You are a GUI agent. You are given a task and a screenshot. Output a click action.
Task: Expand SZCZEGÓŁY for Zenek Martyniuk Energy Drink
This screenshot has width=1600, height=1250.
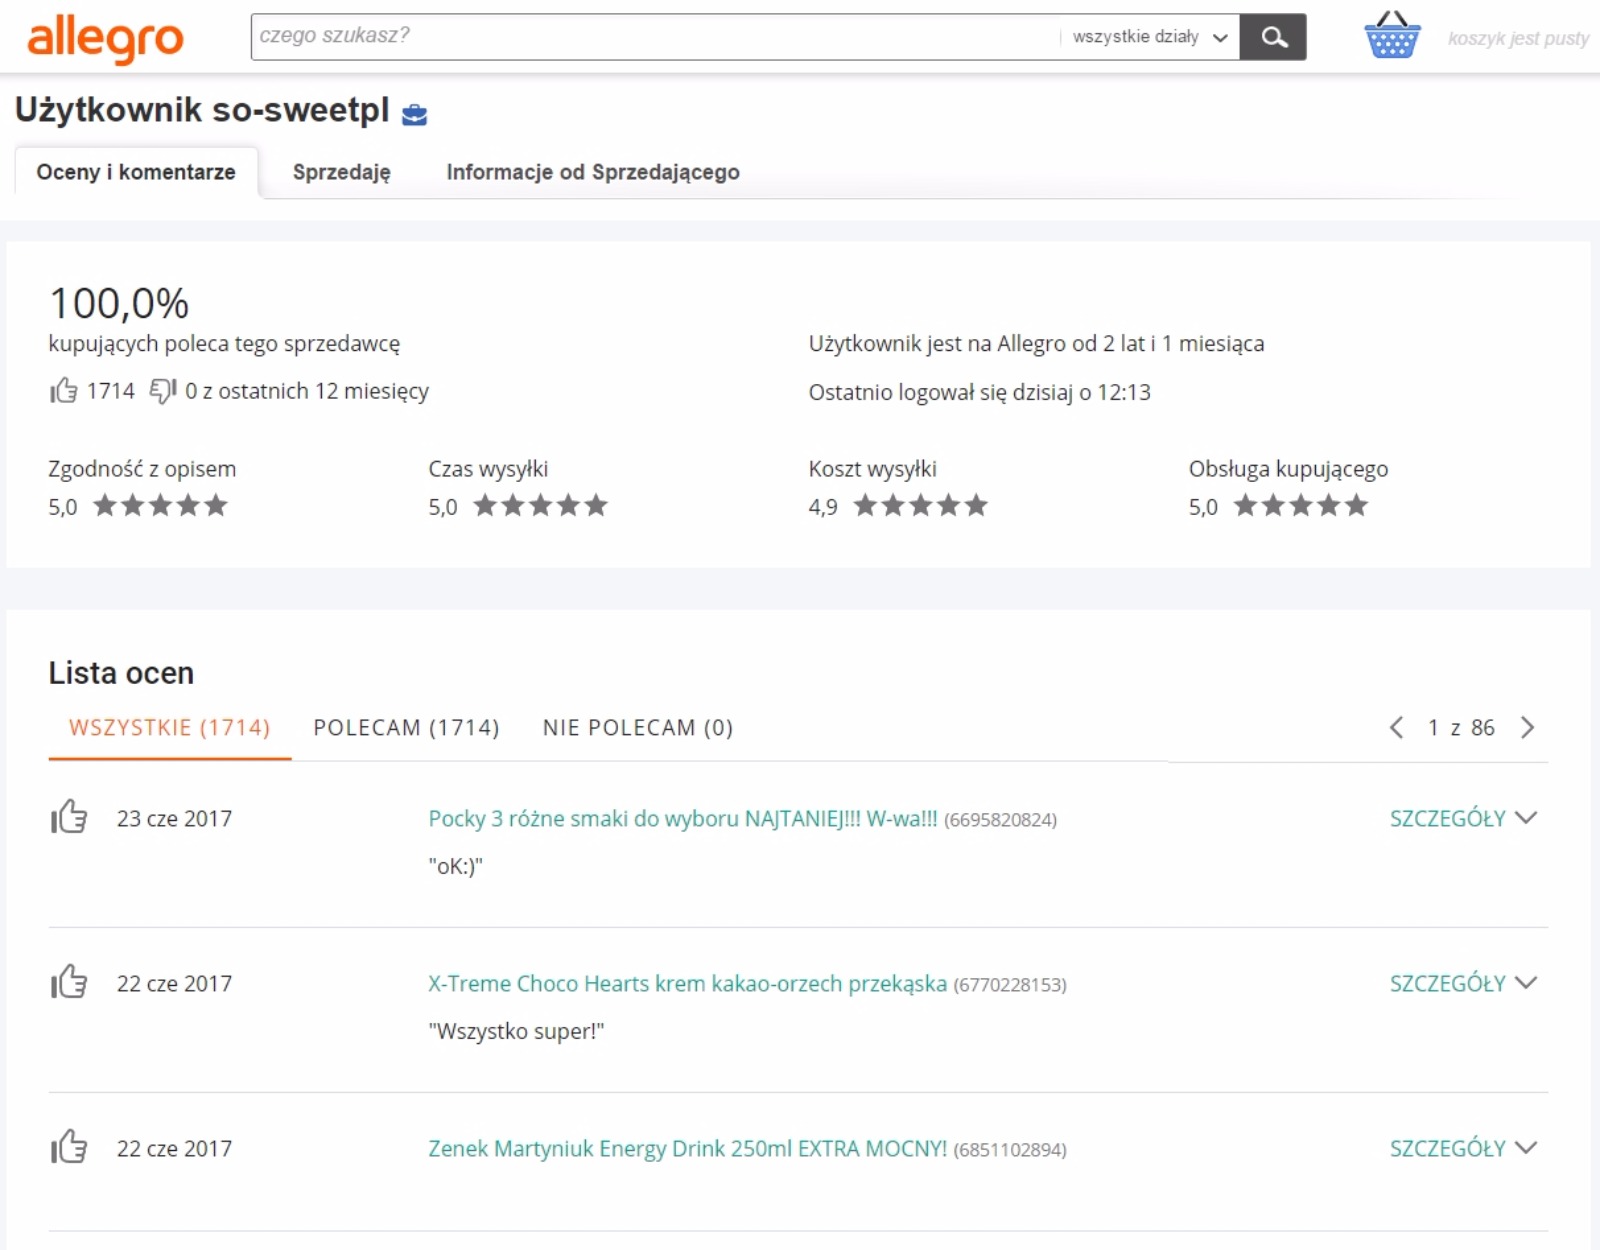click(x=1462, y=1148)
